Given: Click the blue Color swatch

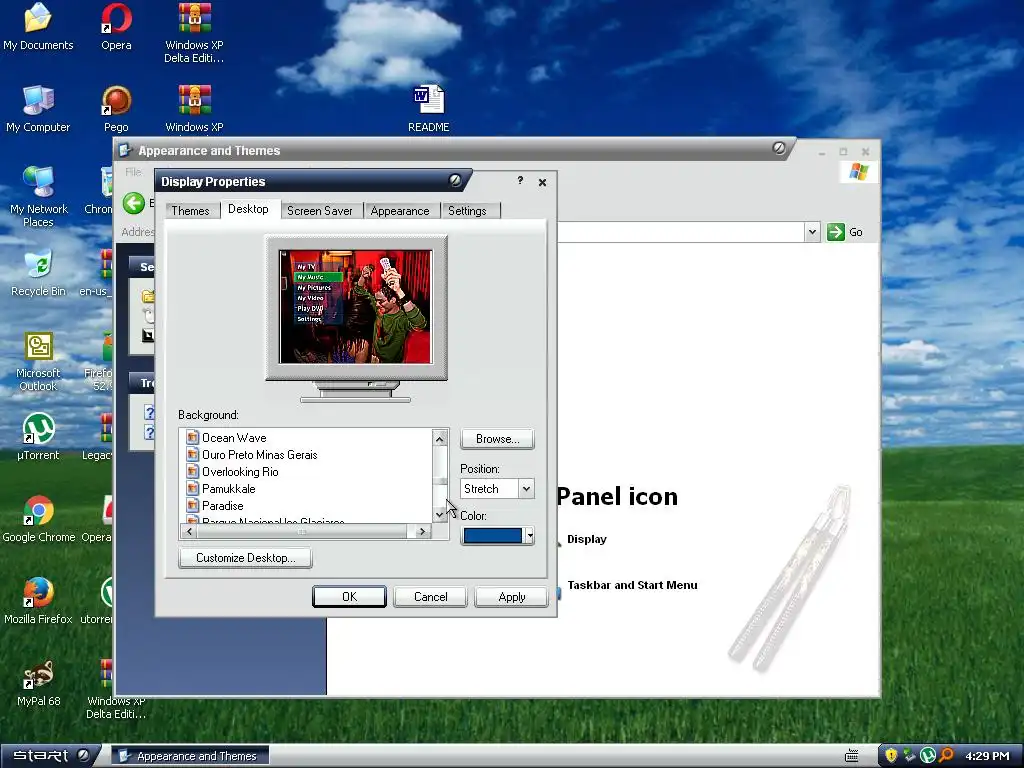Looking at the screenshot, I should click(492, 536).
